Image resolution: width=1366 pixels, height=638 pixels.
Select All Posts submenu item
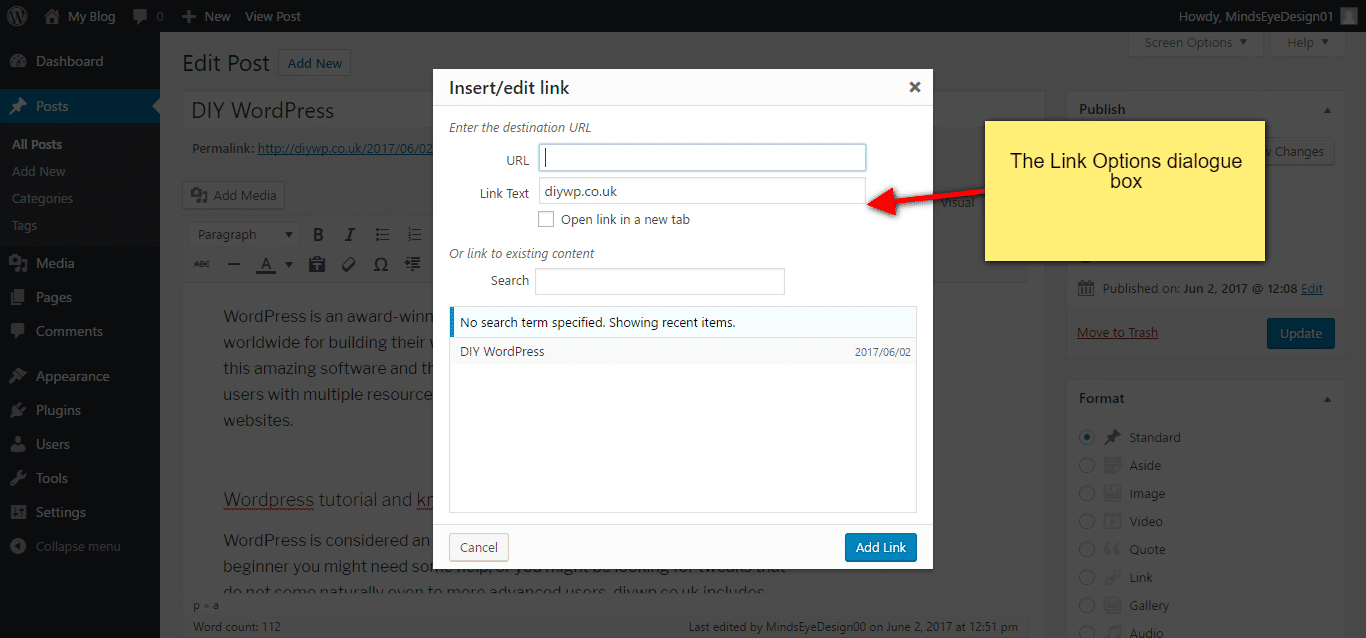(x=37, y=144)
